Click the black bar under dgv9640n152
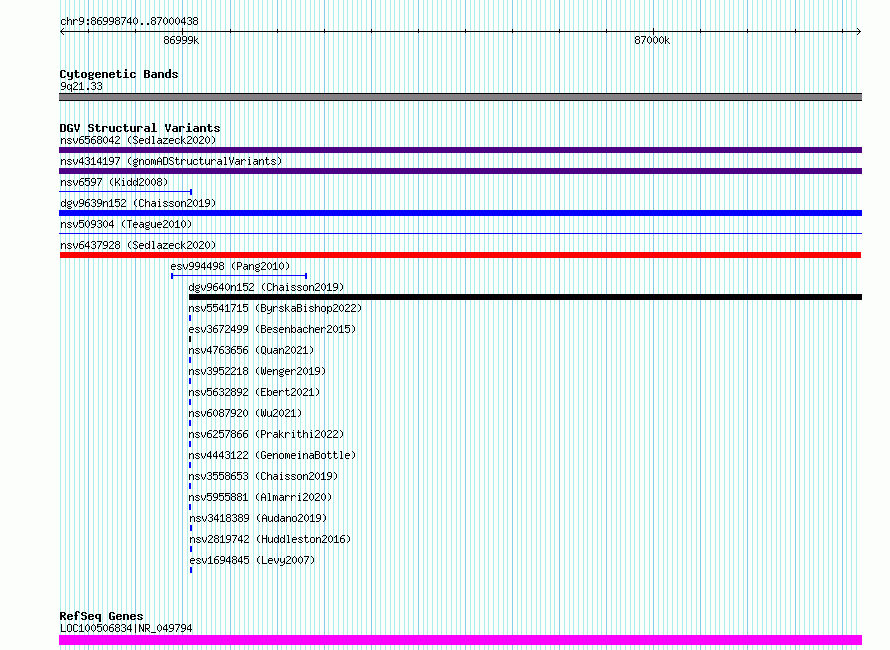The image size is (890, 650). click(x=525, y=297)
